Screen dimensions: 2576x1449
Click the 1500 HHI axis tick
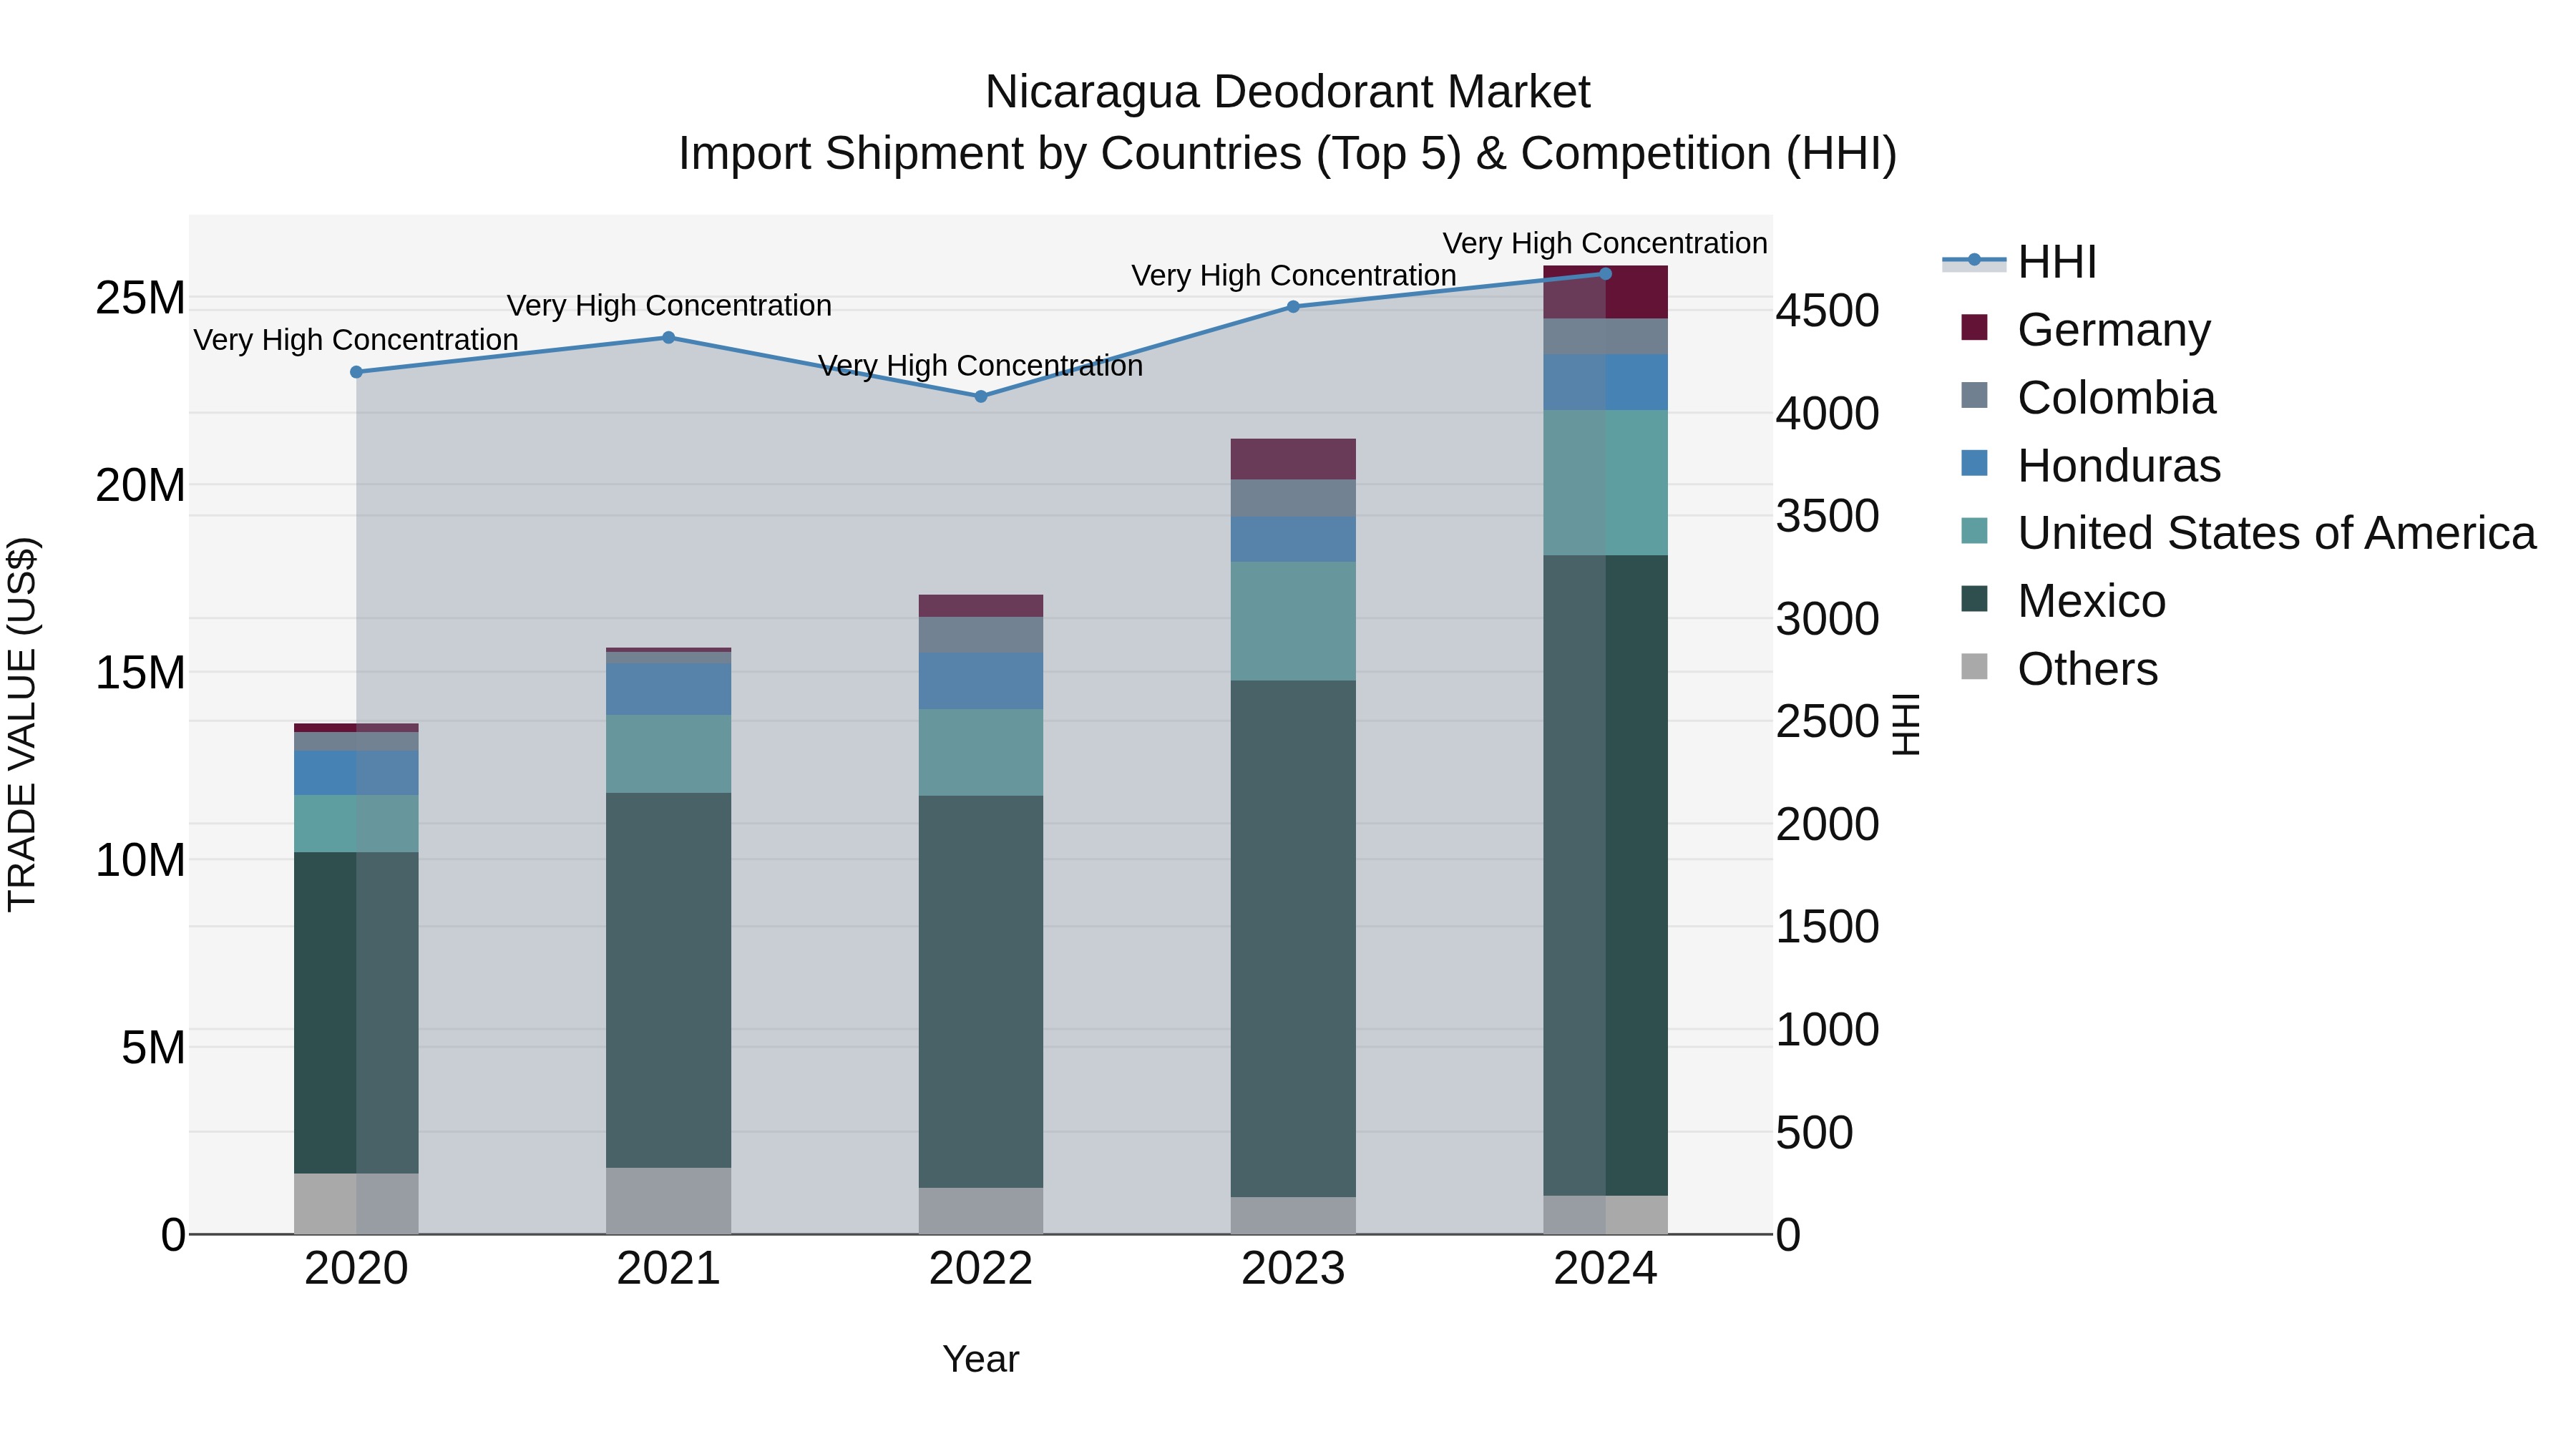(x=1827, y=927)
